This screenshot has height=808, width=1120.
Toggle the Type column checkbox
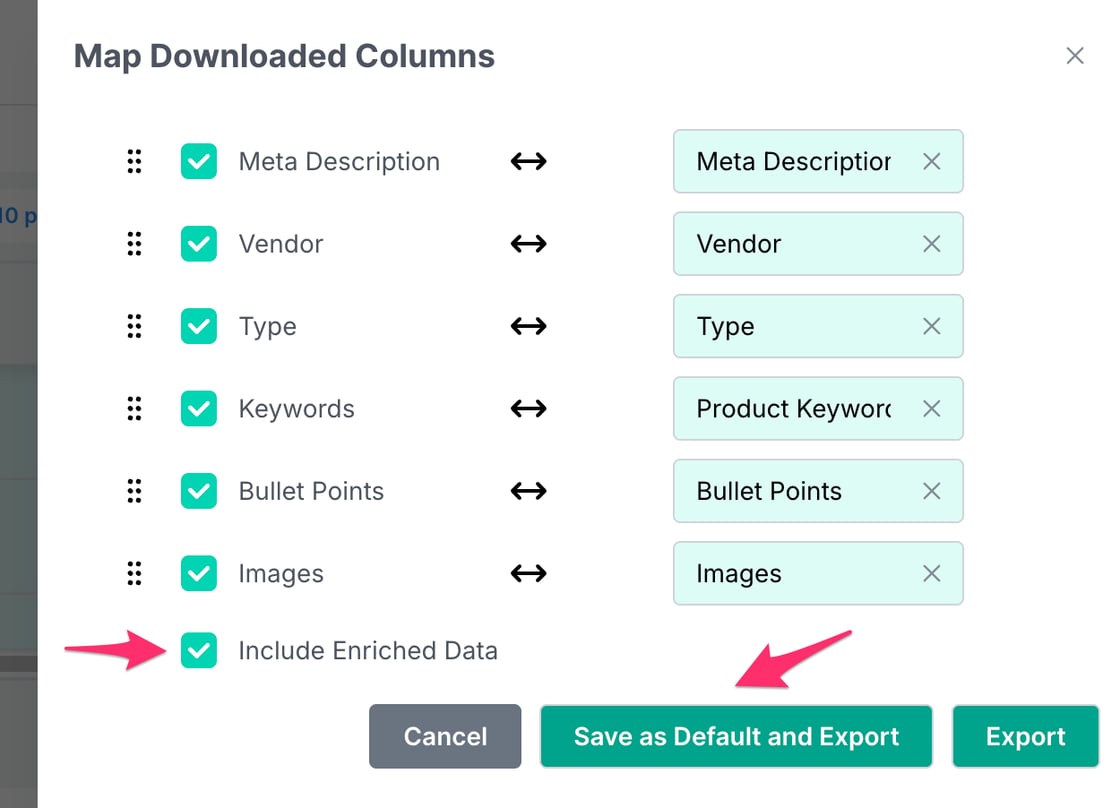coord(199,327)
